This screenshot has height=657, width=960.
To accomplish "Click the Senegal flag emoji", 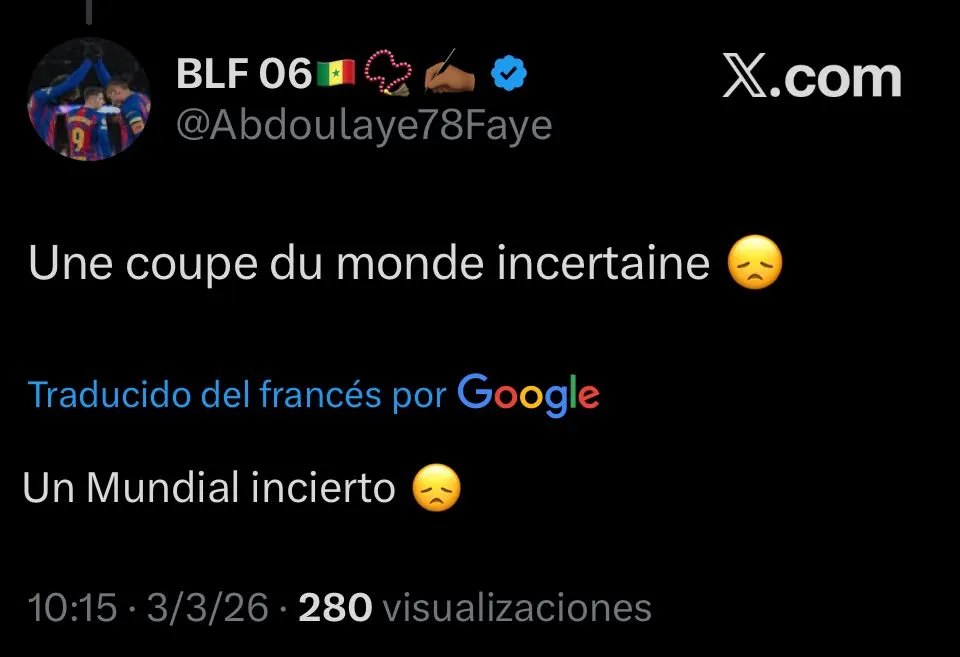I will pos(336,73).
